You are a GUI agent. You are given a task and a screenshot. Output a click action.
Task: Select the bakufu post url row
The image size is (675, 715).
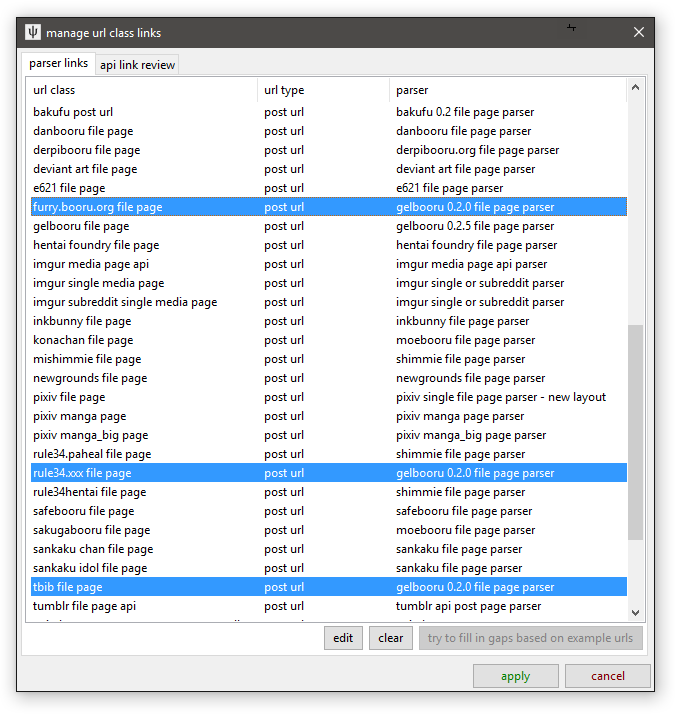[x=329, y=112]
